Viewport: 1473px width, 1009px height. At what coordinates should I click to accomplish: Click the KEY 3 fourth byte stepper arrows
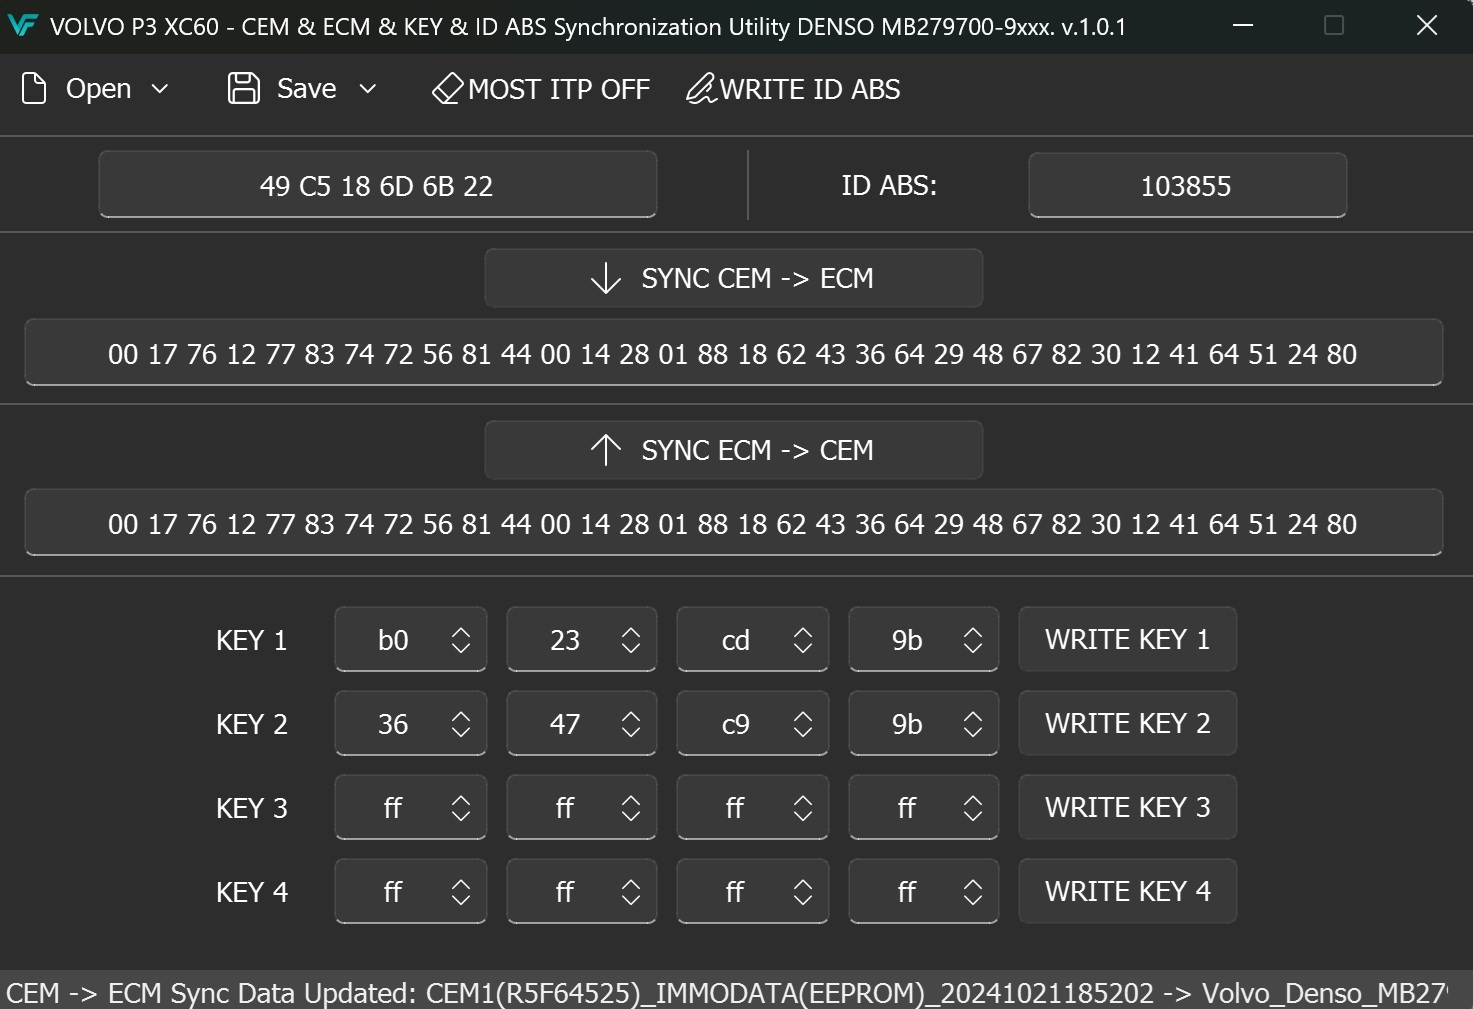tap(973, 808)
